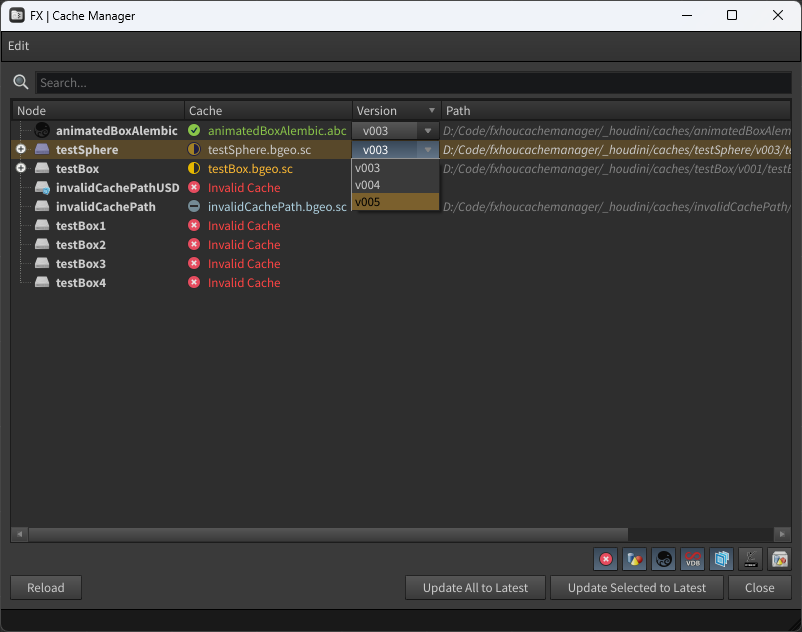Screen dimensions: 802x632
Task: Toggle the Alembic filter button
Action: [663, 559]
